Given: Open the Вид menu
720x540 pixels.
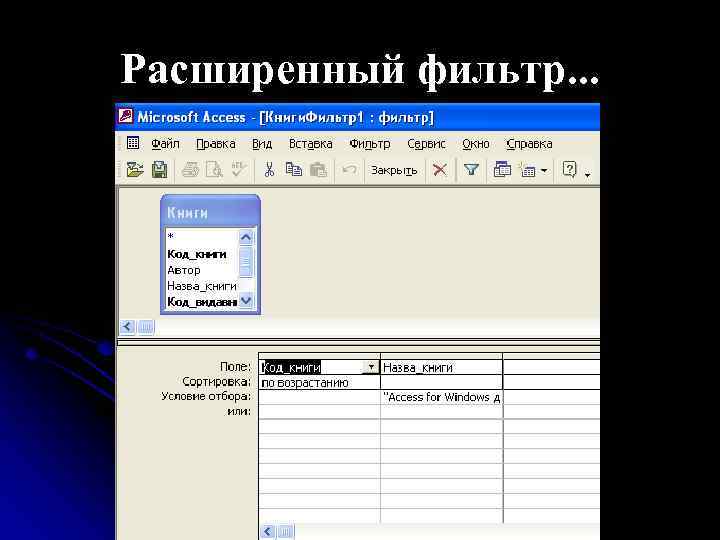Looking at the screenshot, I should click(262, 144).
